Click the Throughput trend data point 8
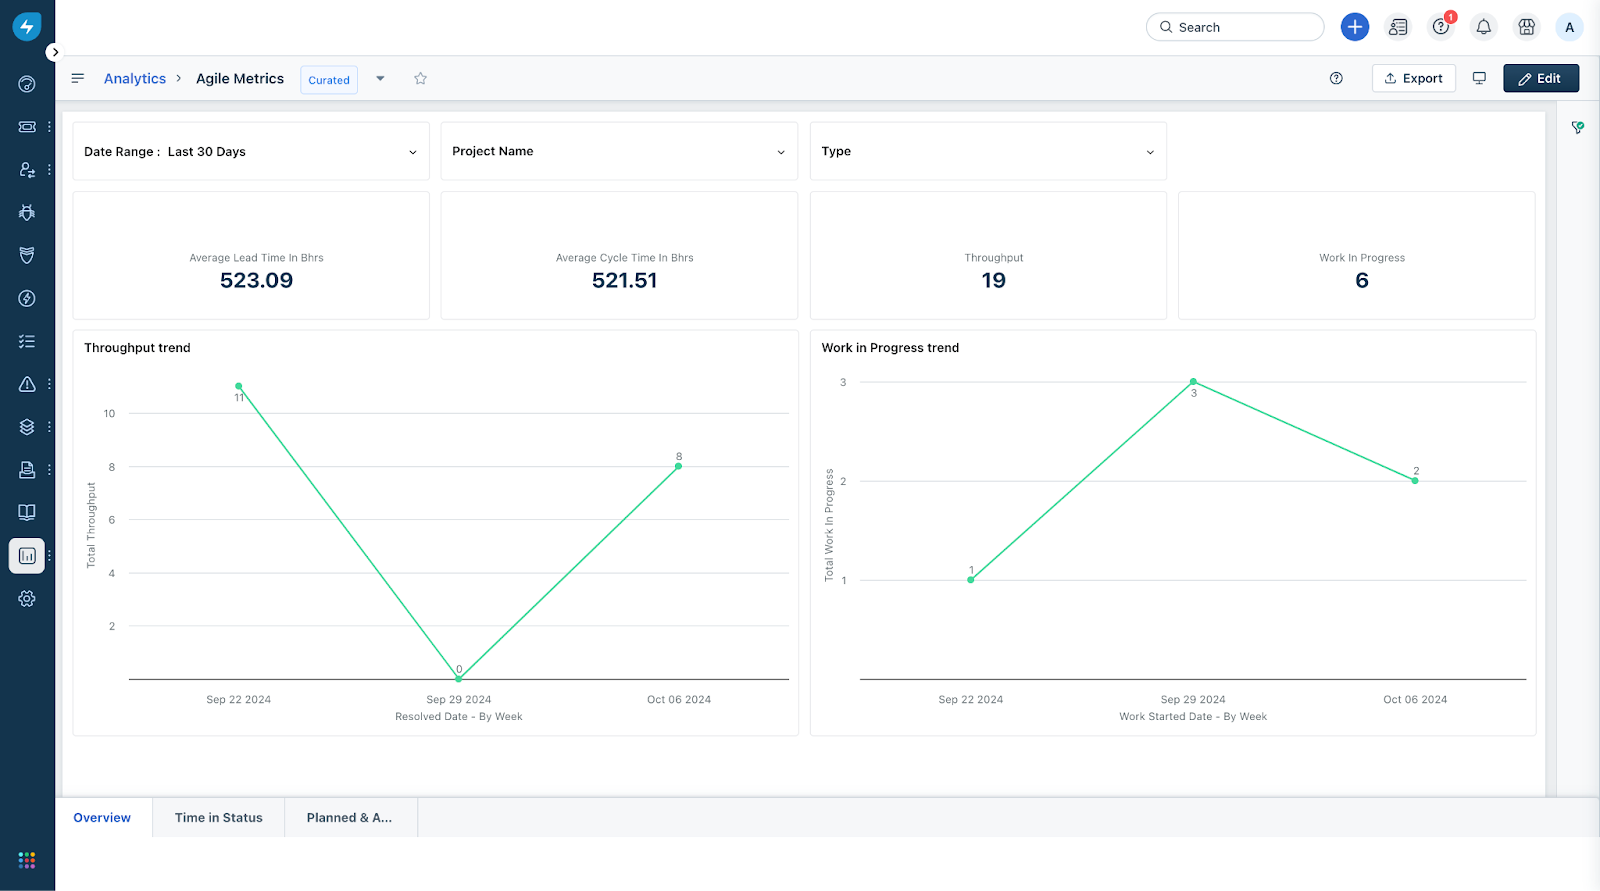The height and width of the screenshot is (891, 1600). [x=679, y=466]
